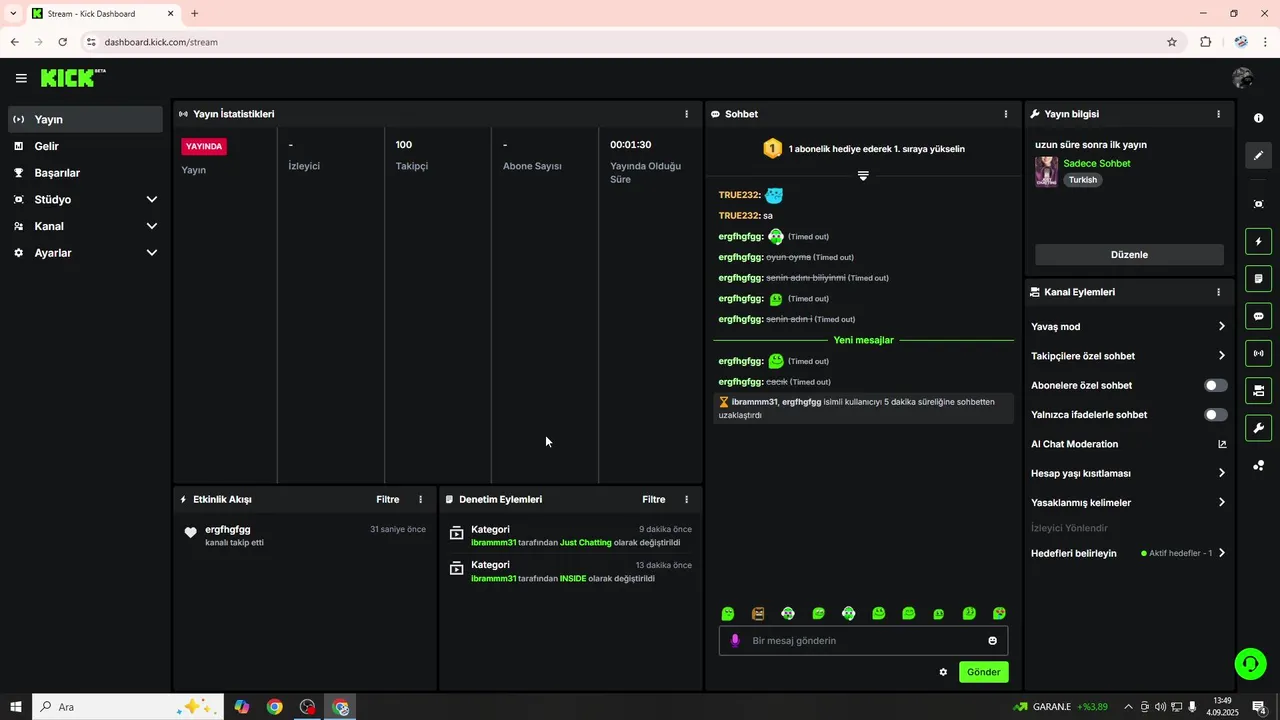The width and height of the screenshot is (1280, 720).
Task: Click the pencil edit icon in the right sidebar
Action: 1258,156
